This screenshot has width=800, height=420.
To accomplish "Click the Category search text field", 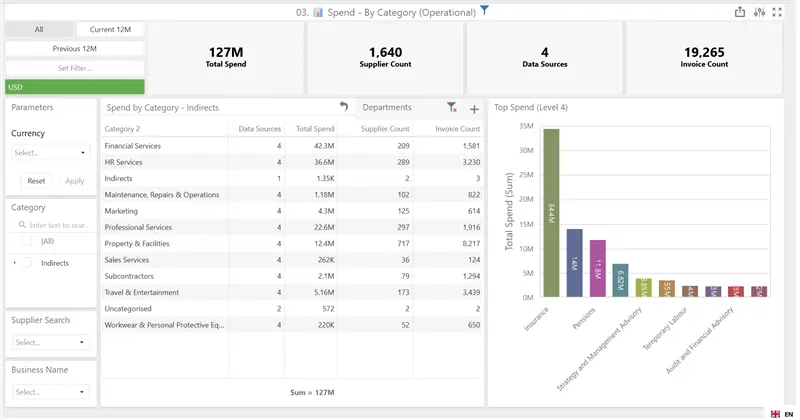I will (x=53, y=225).
